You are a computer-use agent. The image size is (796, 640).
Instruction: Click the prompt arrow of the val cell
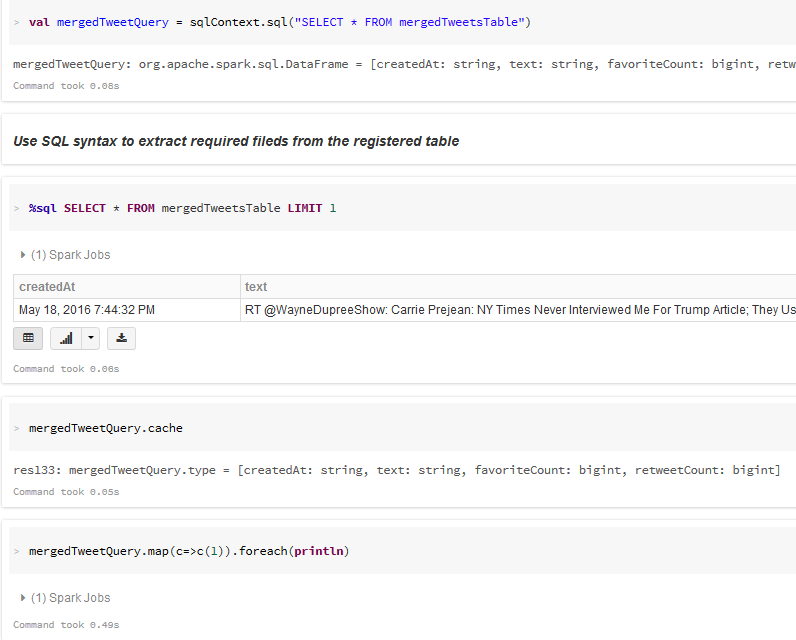pyautogui.click(x=17, y=22)
